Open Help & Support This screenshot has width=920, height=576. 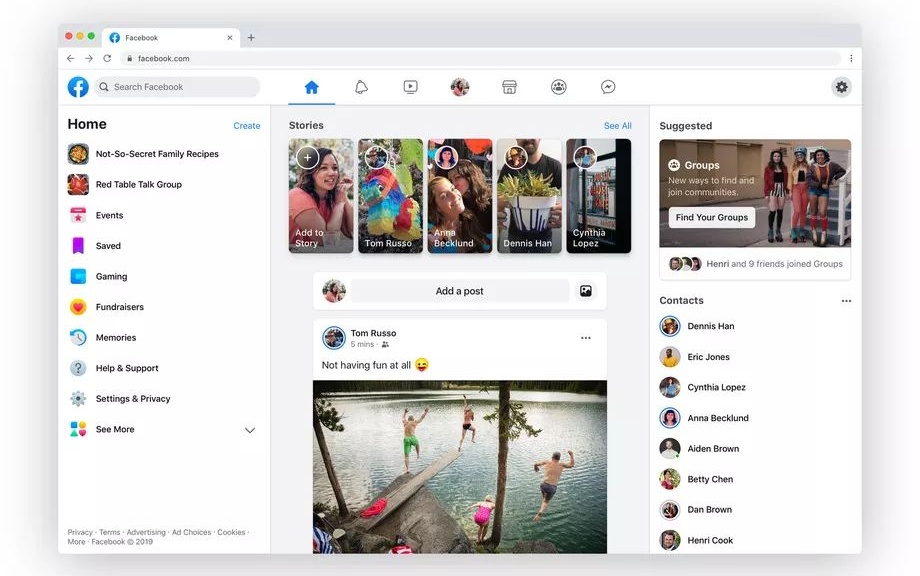point(127,368)
